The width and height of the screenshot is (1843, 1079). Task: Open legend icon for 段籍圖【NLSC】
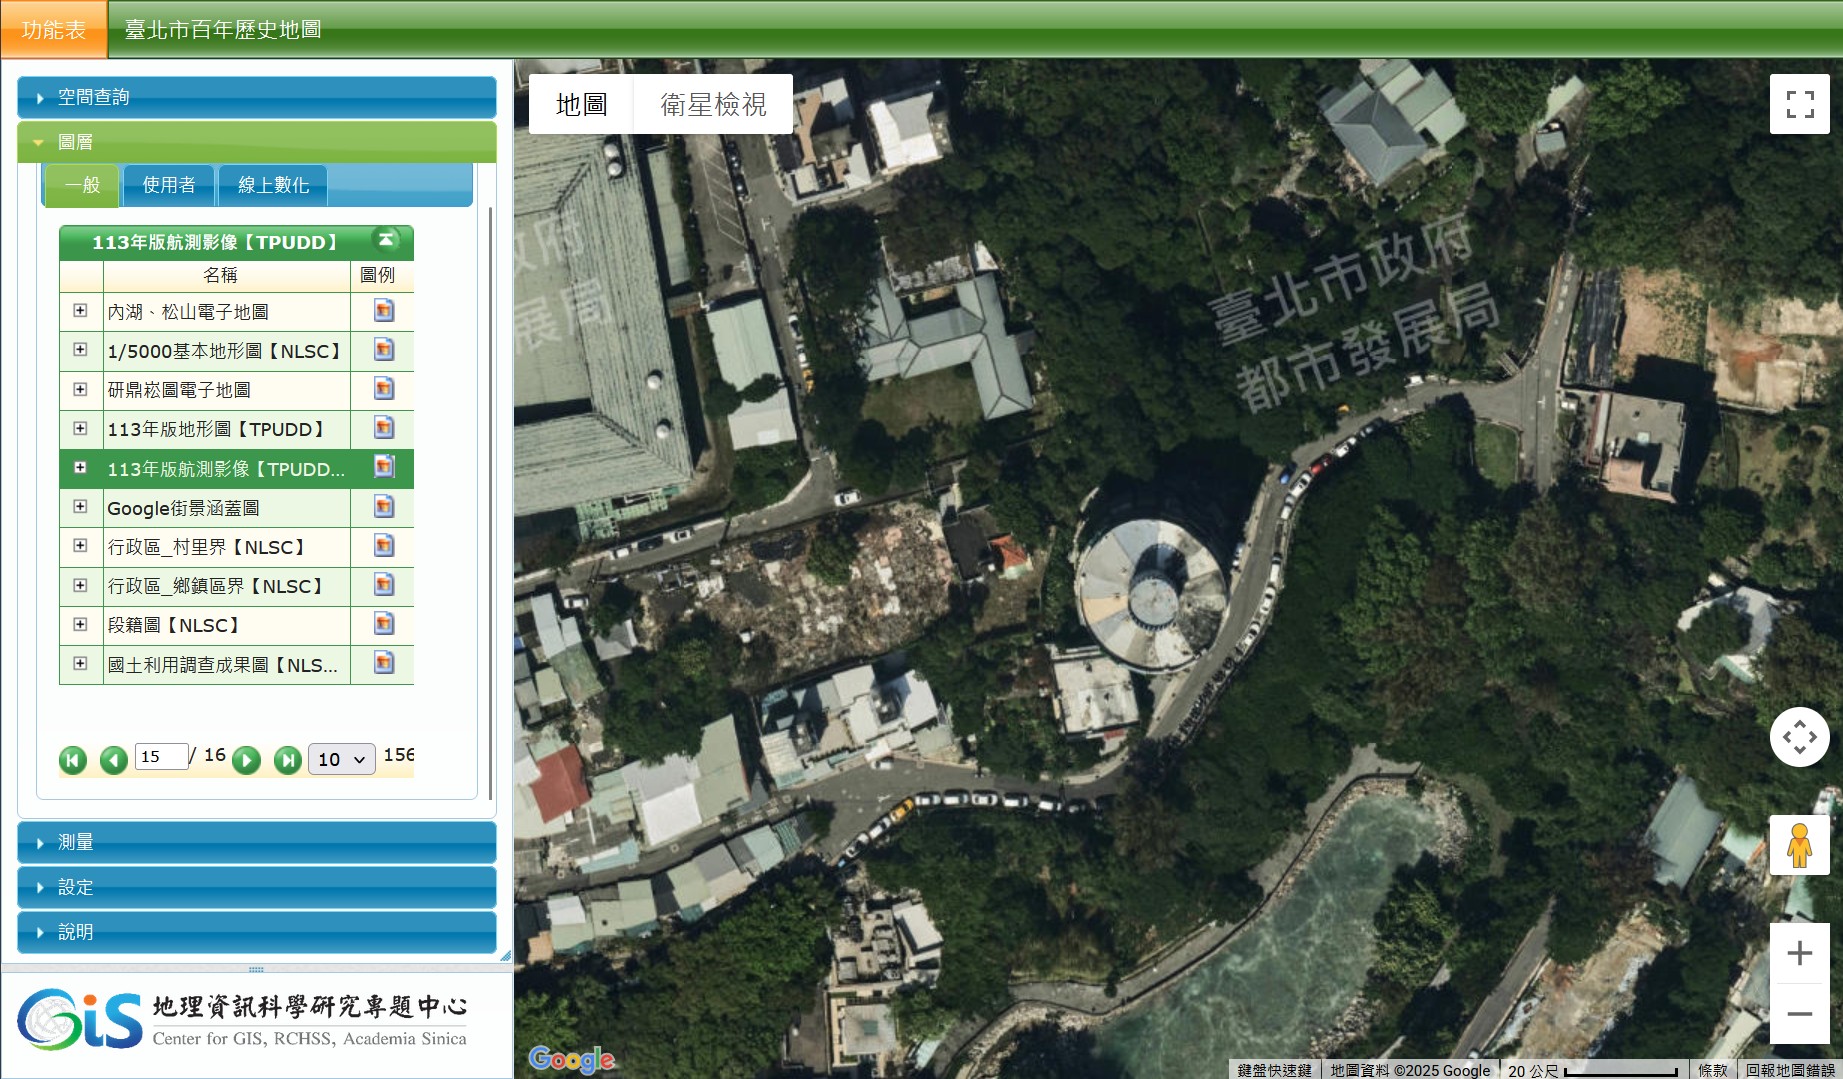[383, 625]
